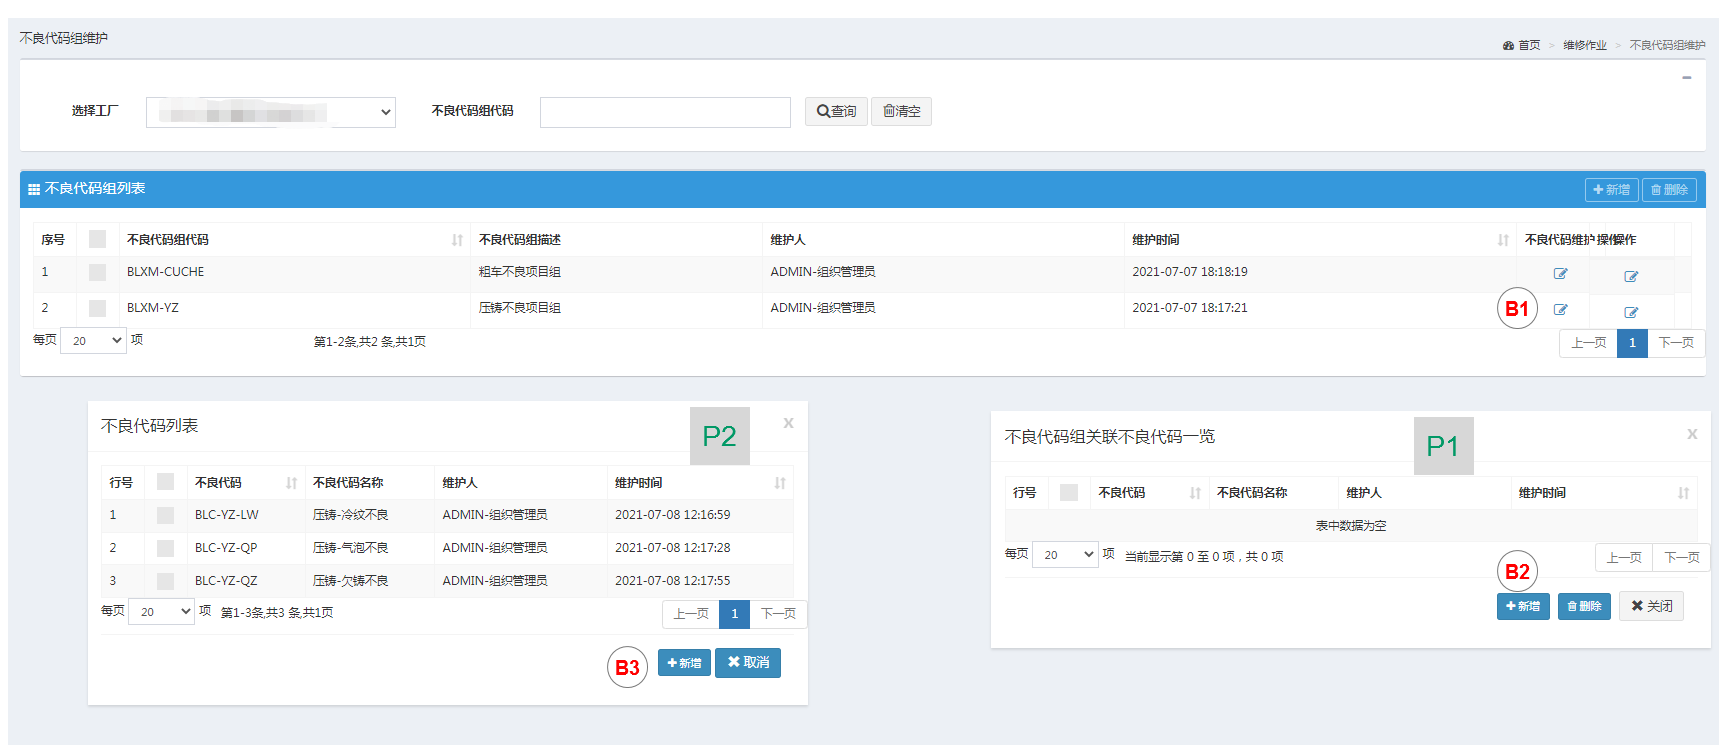
Task: Click page 1 in main list pagination
Action: click(x=1632, y=343)
